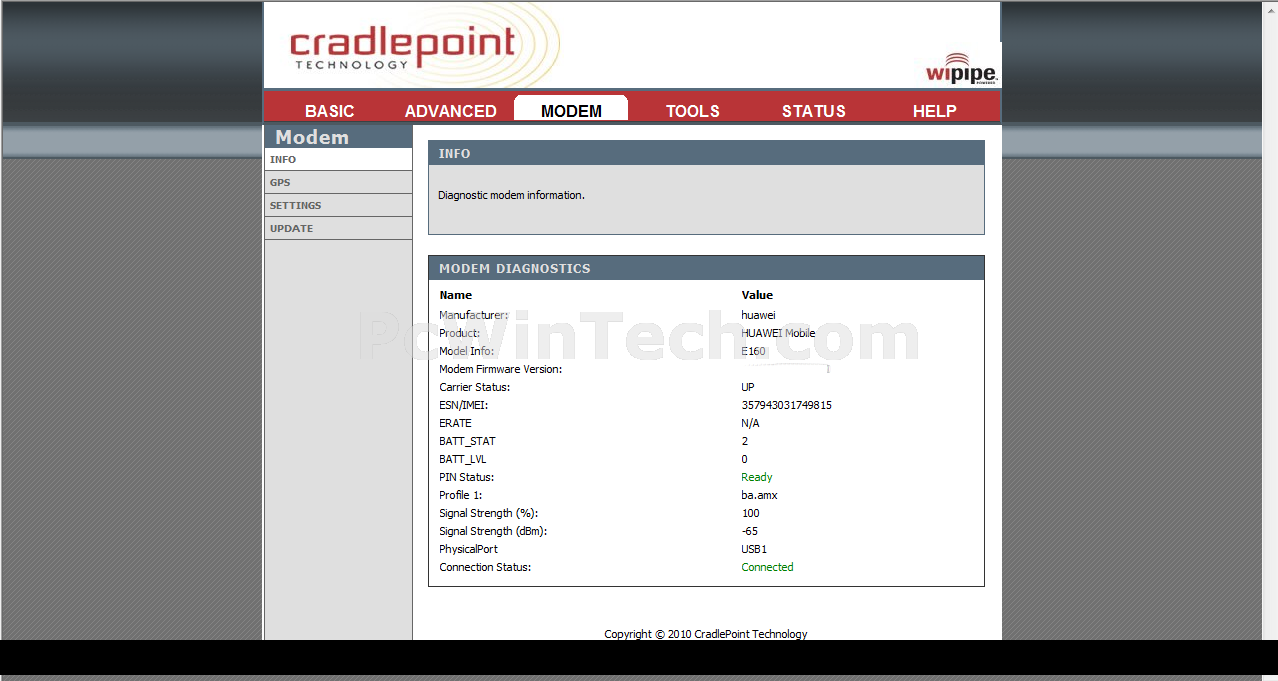Select INFO in the Modem sidebar
The image size is (1278, 681).
pos(338,159)
